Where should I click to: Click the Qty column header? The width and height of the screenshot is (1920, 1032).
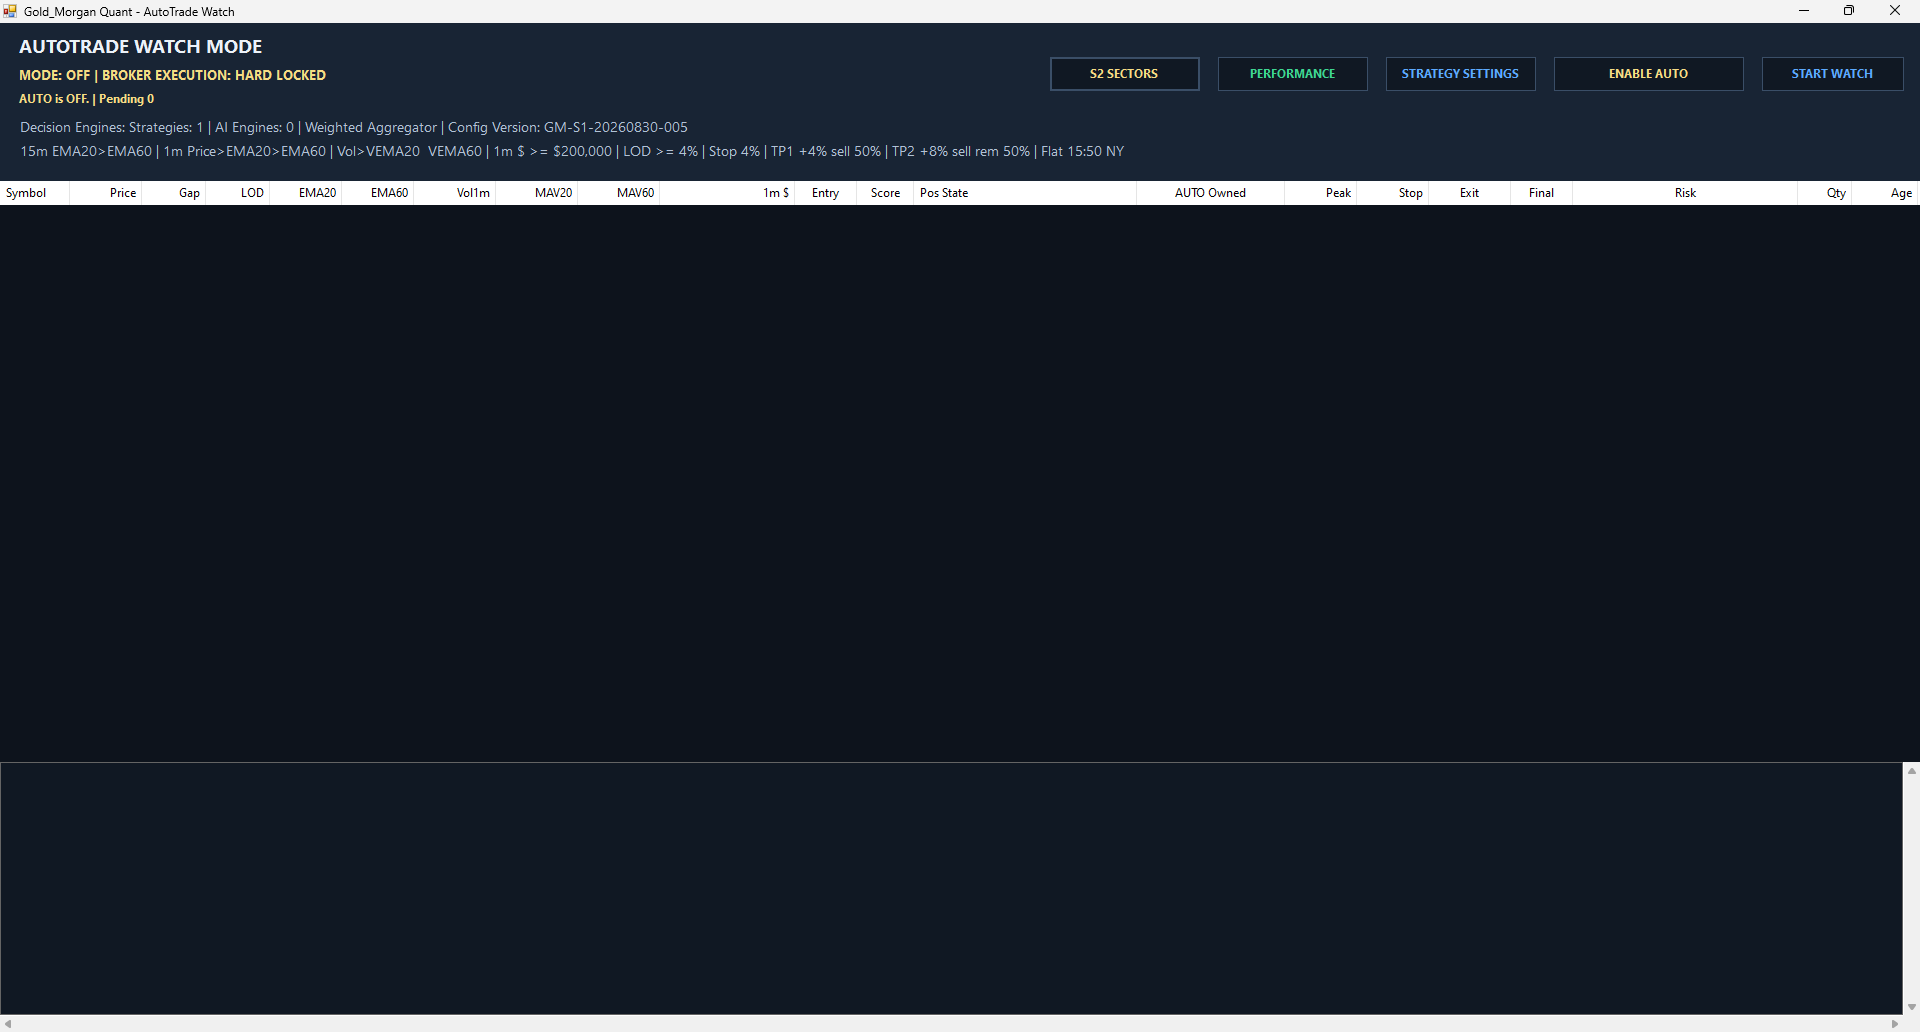point(1825,193)
